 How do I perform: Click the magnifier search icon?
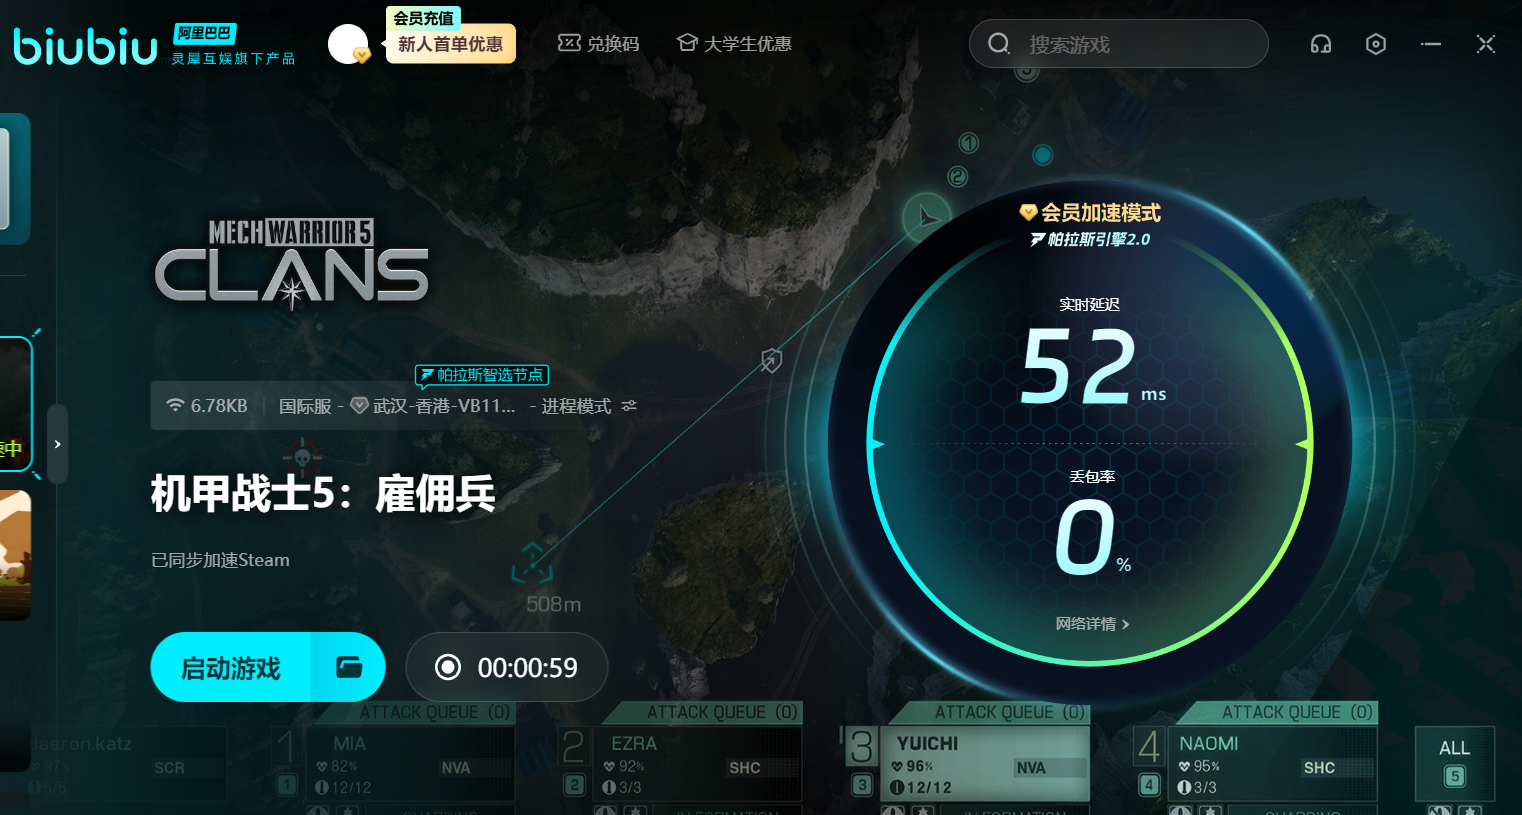pos(998,44)
